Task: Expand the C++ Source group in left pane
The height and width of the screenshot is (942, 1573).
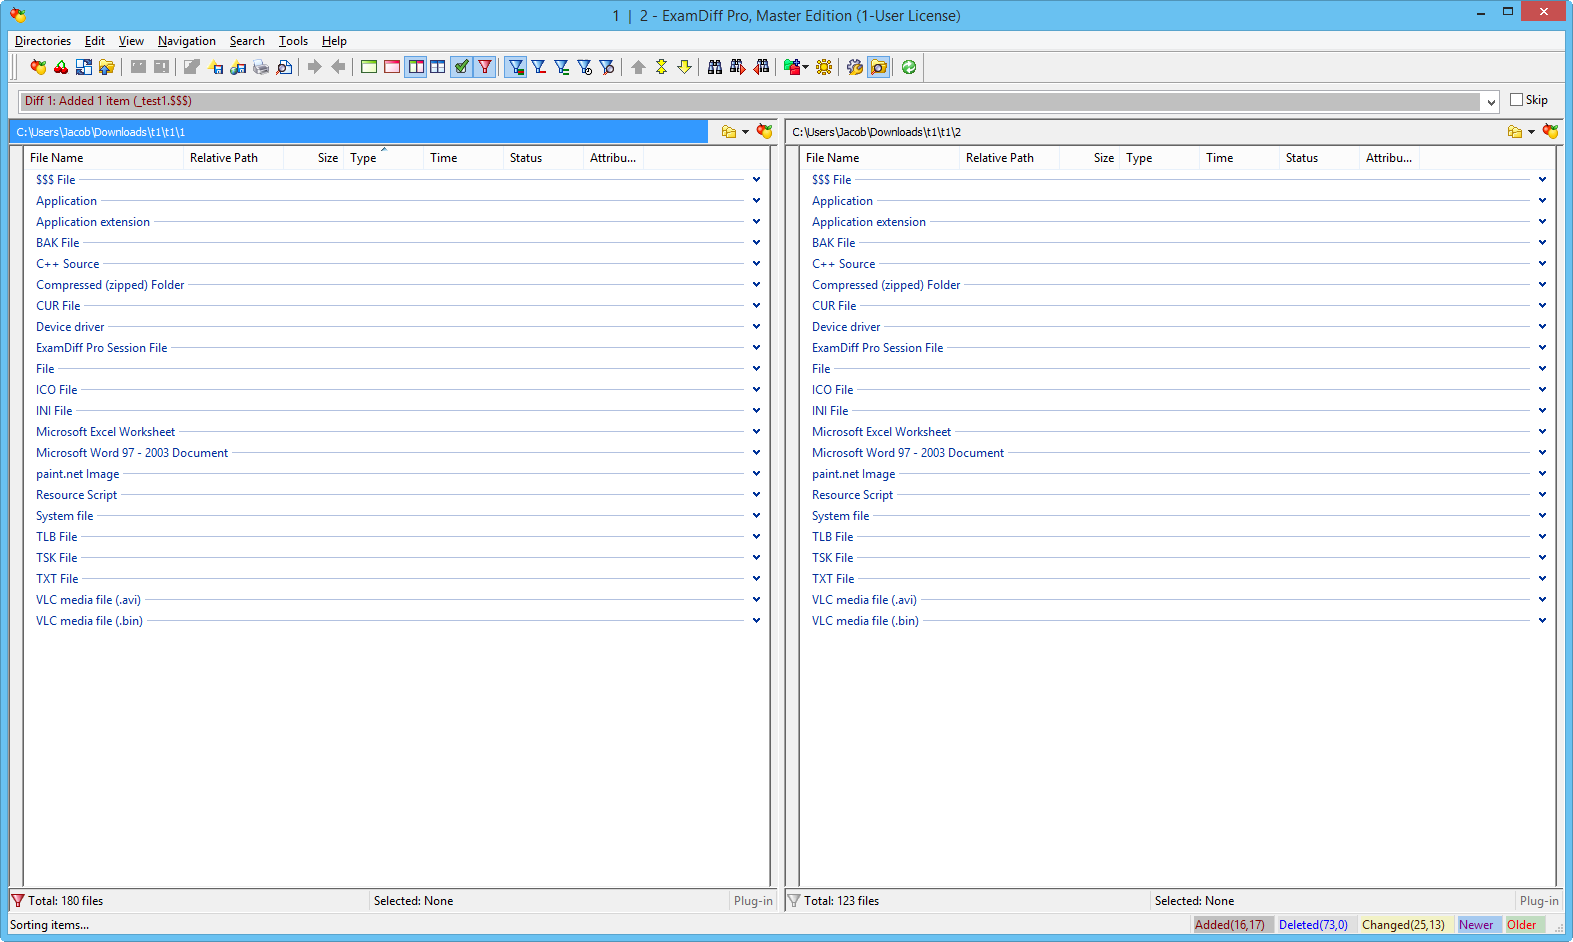Action: pos(756,264)
